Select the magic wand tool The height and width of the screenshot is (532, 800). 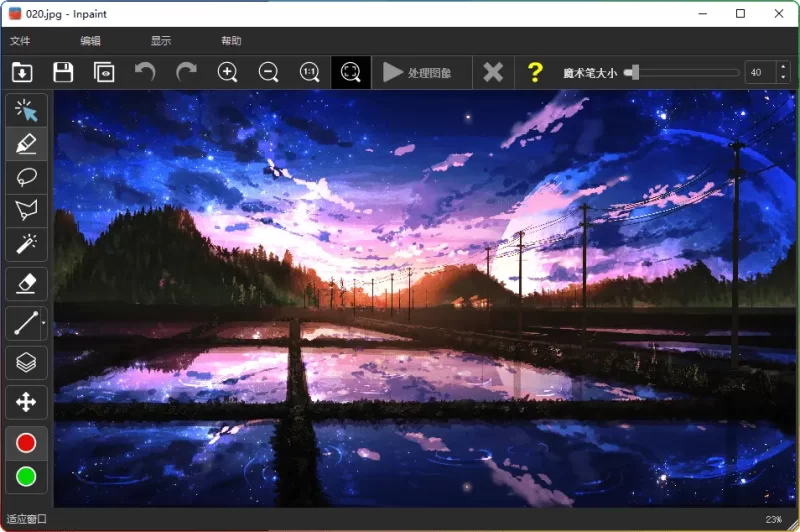27,244
